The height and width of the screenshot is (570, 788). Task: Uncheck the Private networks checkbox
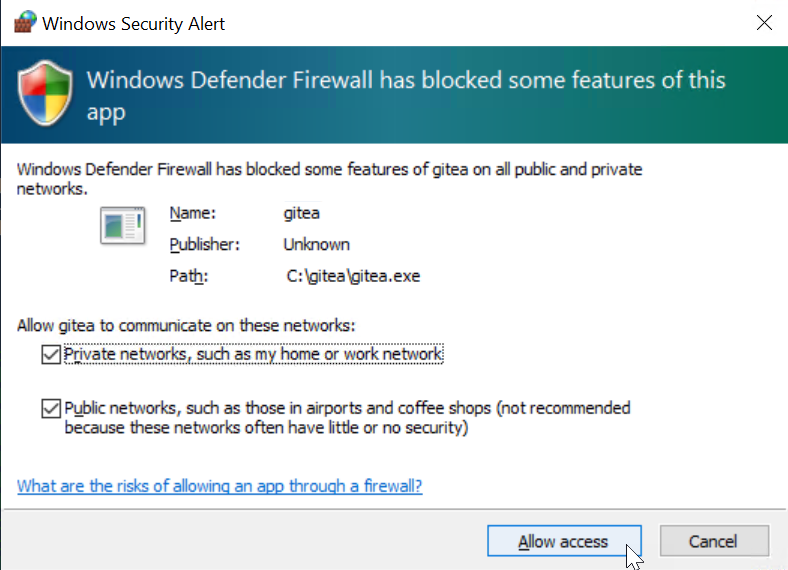tap(51, 354)
